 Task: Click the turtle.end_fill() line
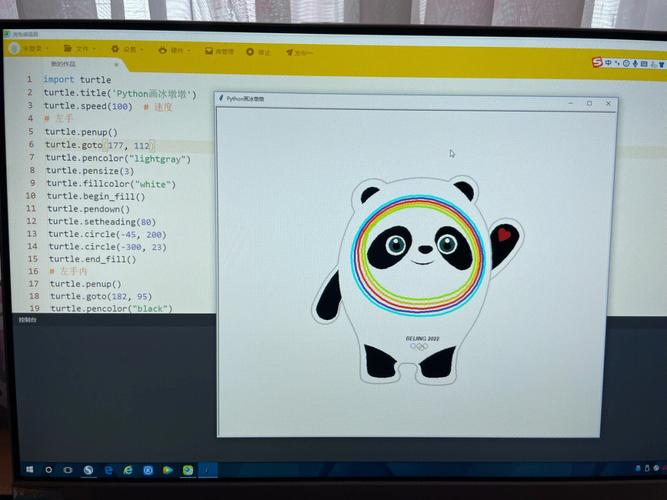(x=92, y=259)
